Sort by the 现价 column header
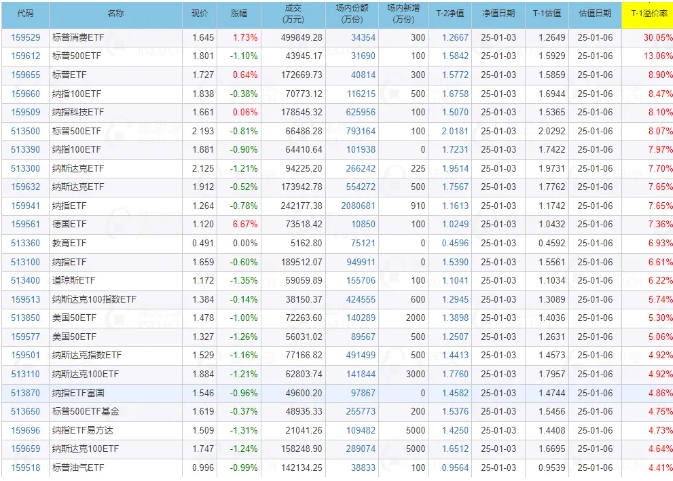This screenshot has width=673, height=481. pos(200,14)
